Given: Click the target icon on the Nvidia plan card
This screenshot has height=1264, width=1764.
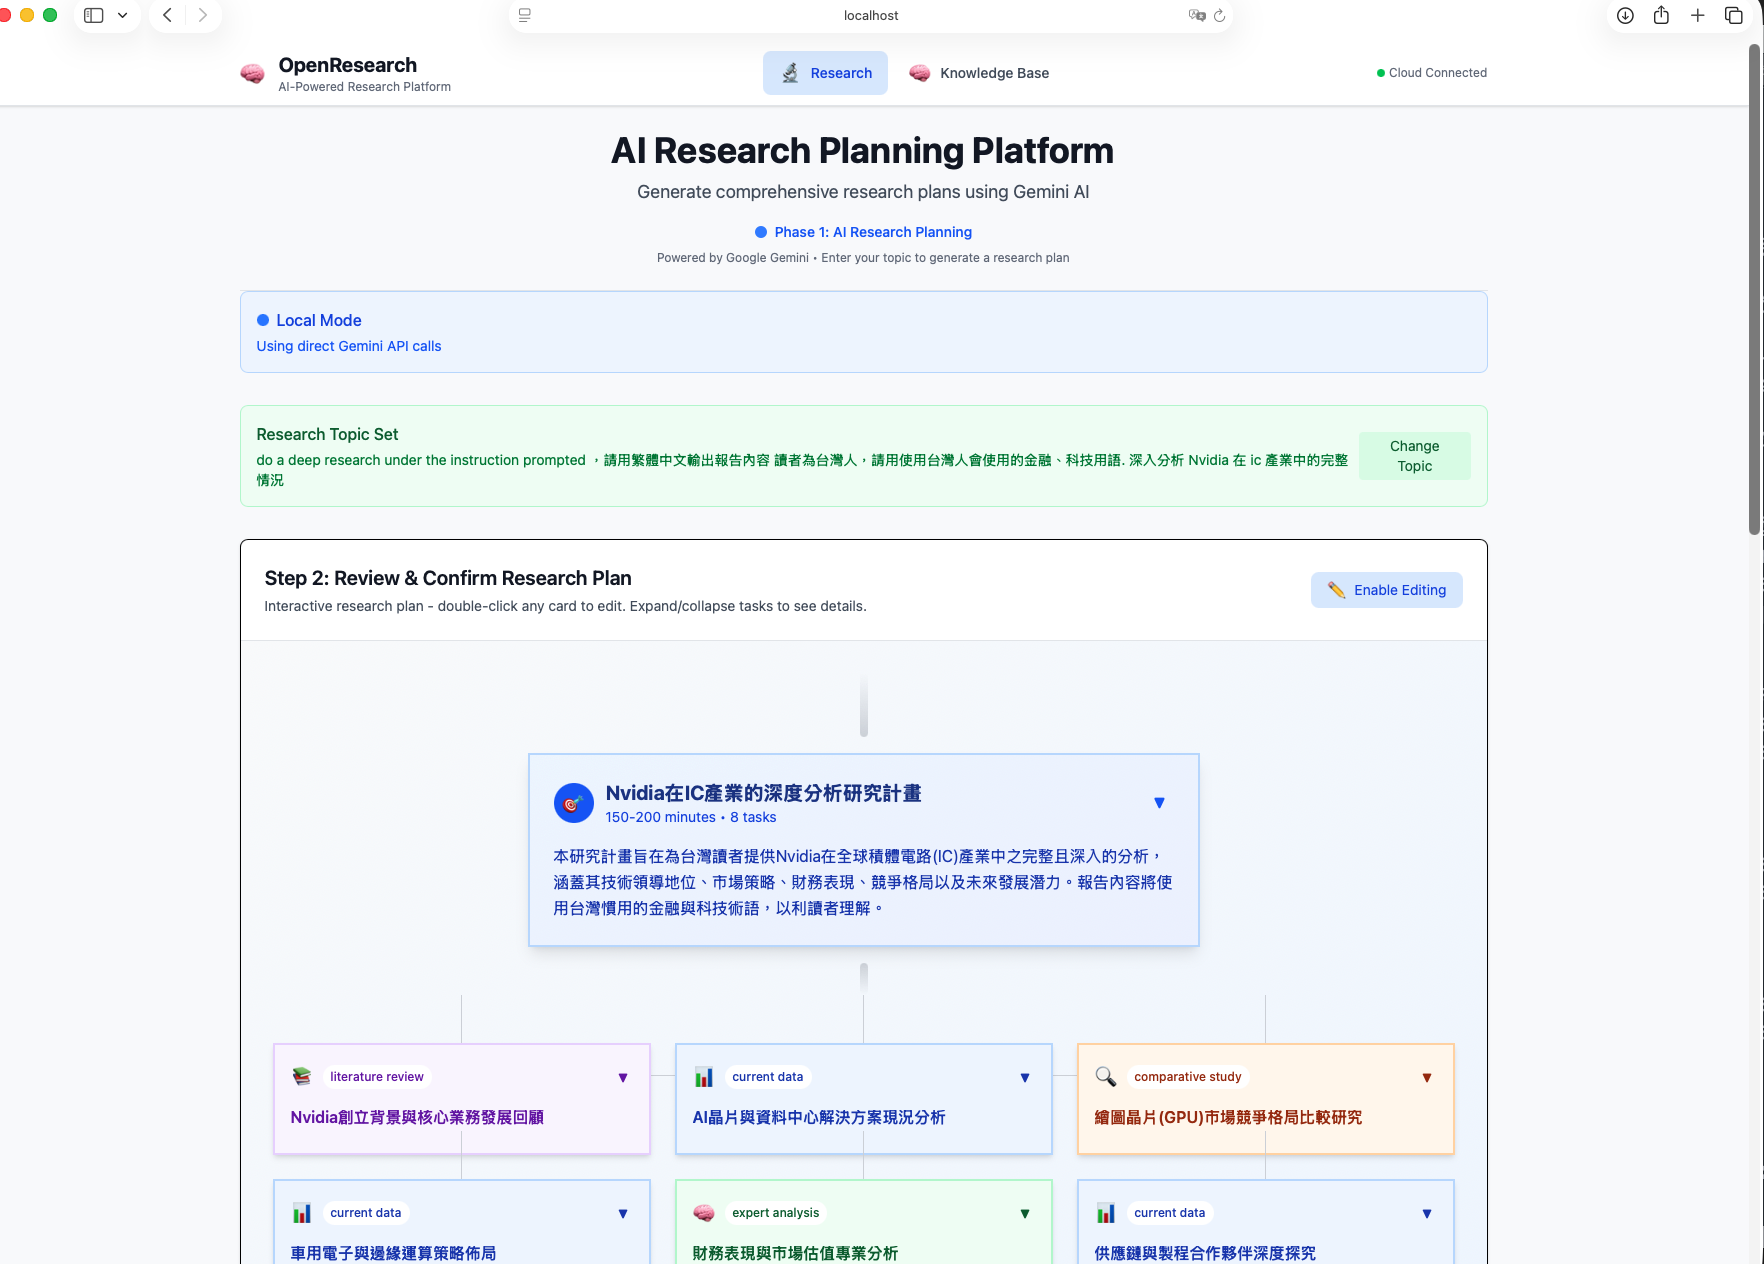Looking at the screenshot, I should point(573,802).
